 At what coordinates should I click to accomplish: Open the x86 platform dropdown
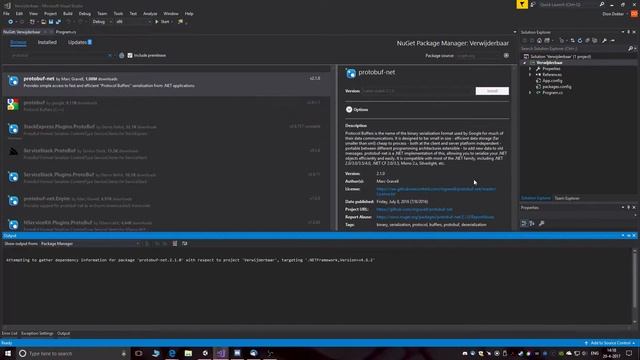pyautogui.click(x=133, y=22)
